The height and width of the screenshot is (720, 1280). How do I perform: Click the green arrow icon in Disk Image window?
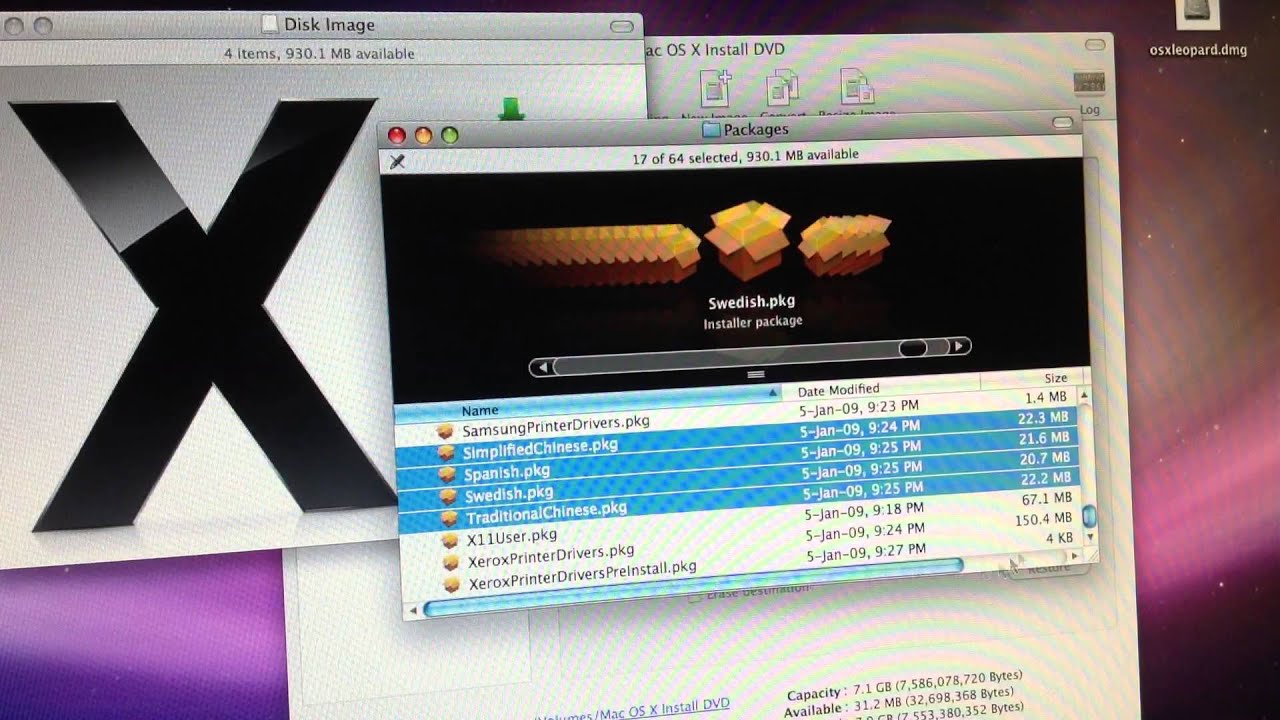point(511,108)
